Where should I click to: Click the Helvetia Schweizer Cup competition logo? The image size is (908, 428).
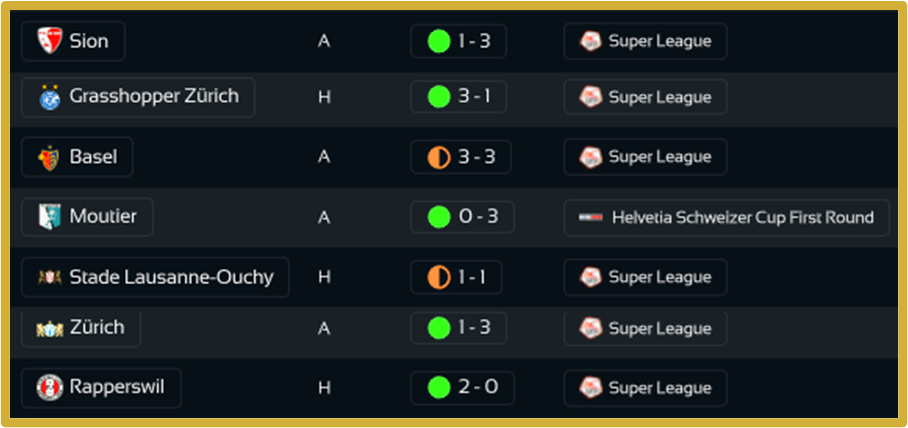coord(592,217)
